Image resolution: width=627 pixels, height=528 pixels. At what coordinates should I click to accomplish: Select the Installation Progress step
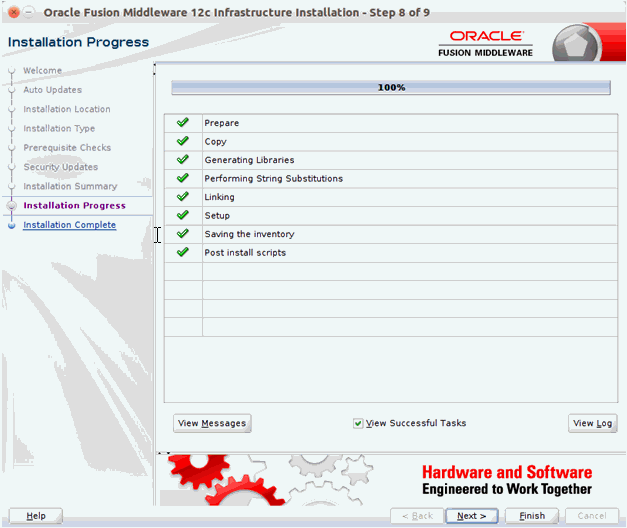[x=74, y=206]
